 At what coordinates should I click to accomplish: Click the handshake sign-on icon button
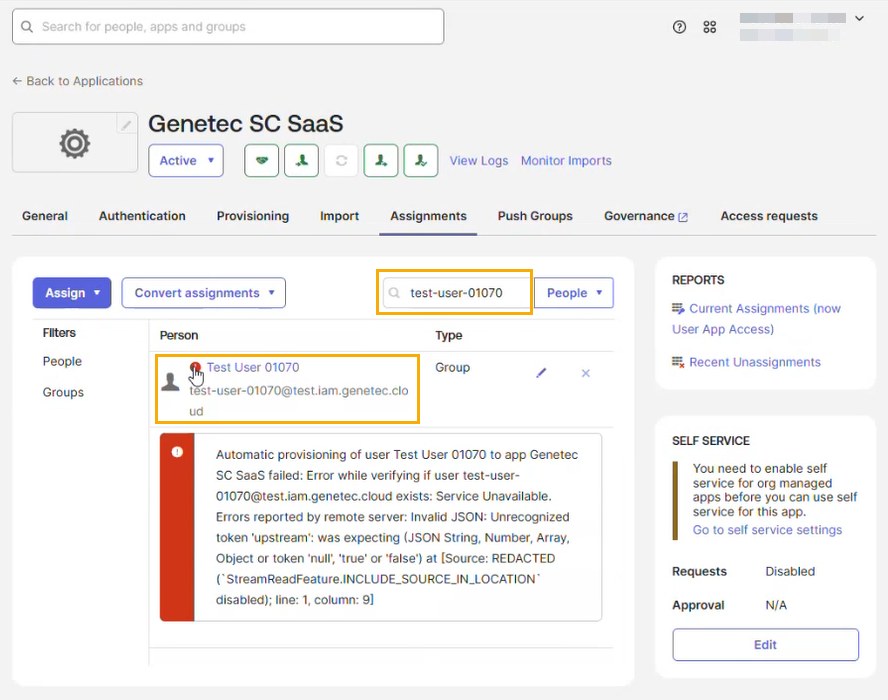click(262, 161)
